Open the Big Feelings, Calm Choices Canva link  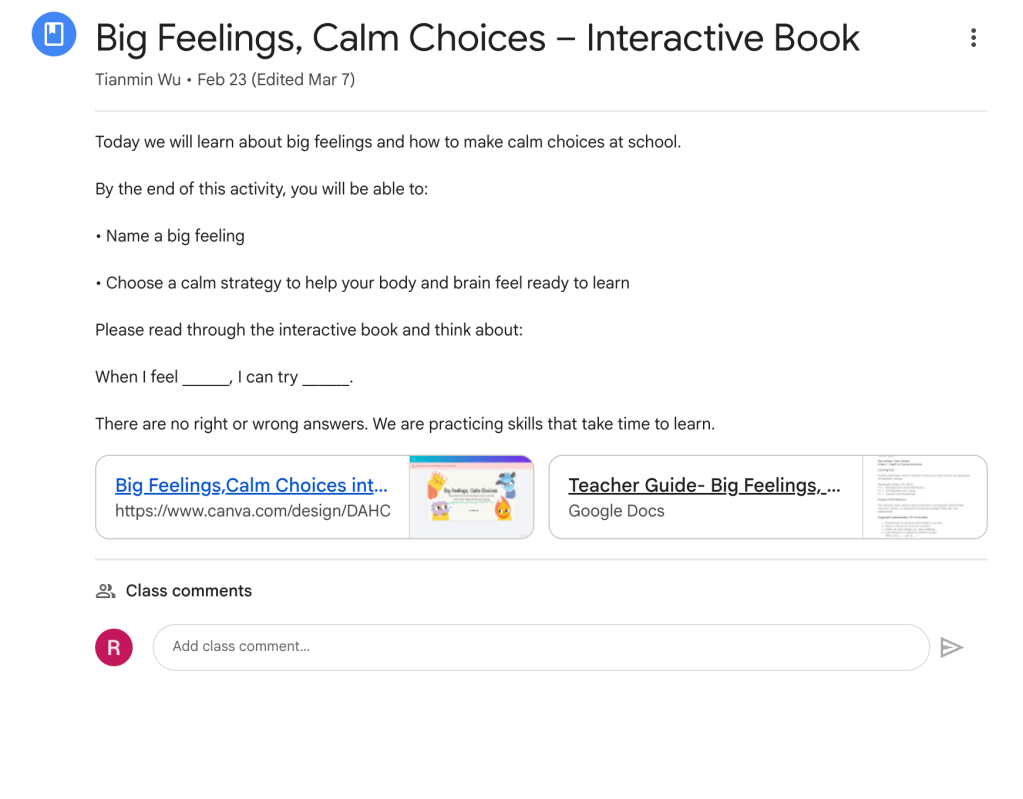point(251,485)
